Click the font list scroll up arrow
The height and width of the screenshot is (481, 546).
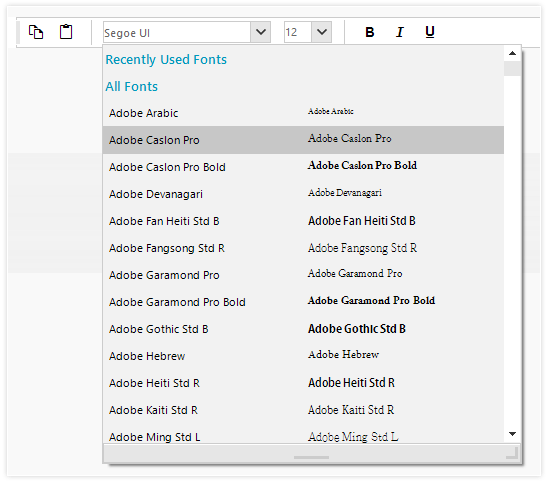512,53
